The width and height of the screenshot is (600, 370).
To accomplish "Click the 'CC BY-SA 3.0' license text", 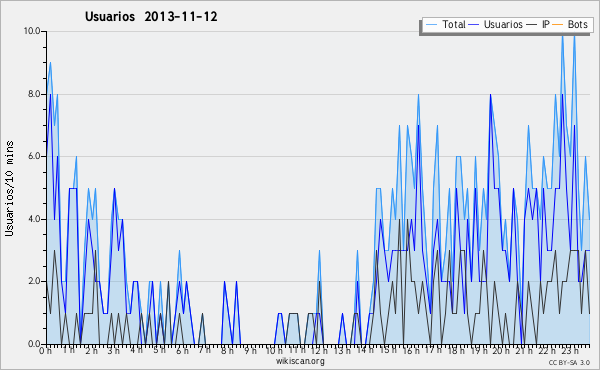I will point(569,363).
